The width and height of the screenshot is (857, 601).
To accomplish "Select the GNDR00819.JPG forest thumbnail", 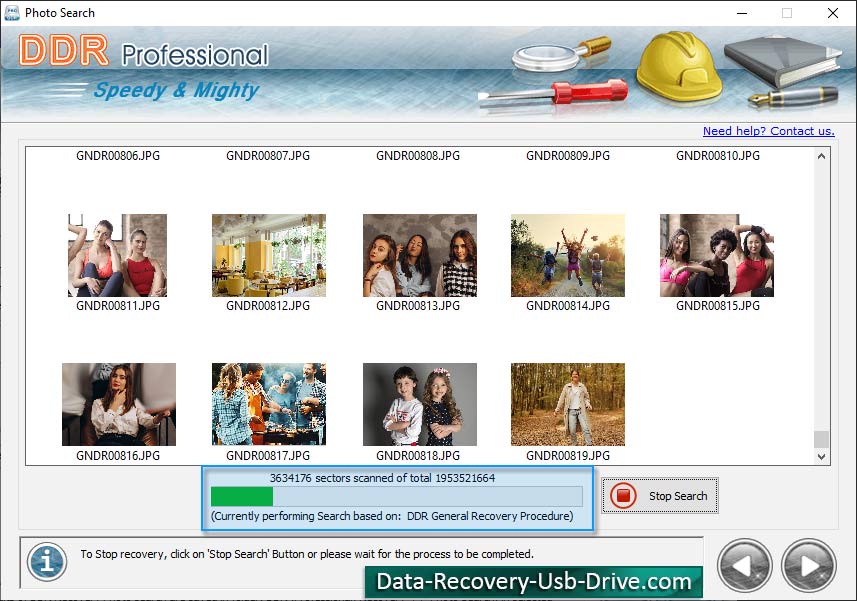I will (568, 404).
